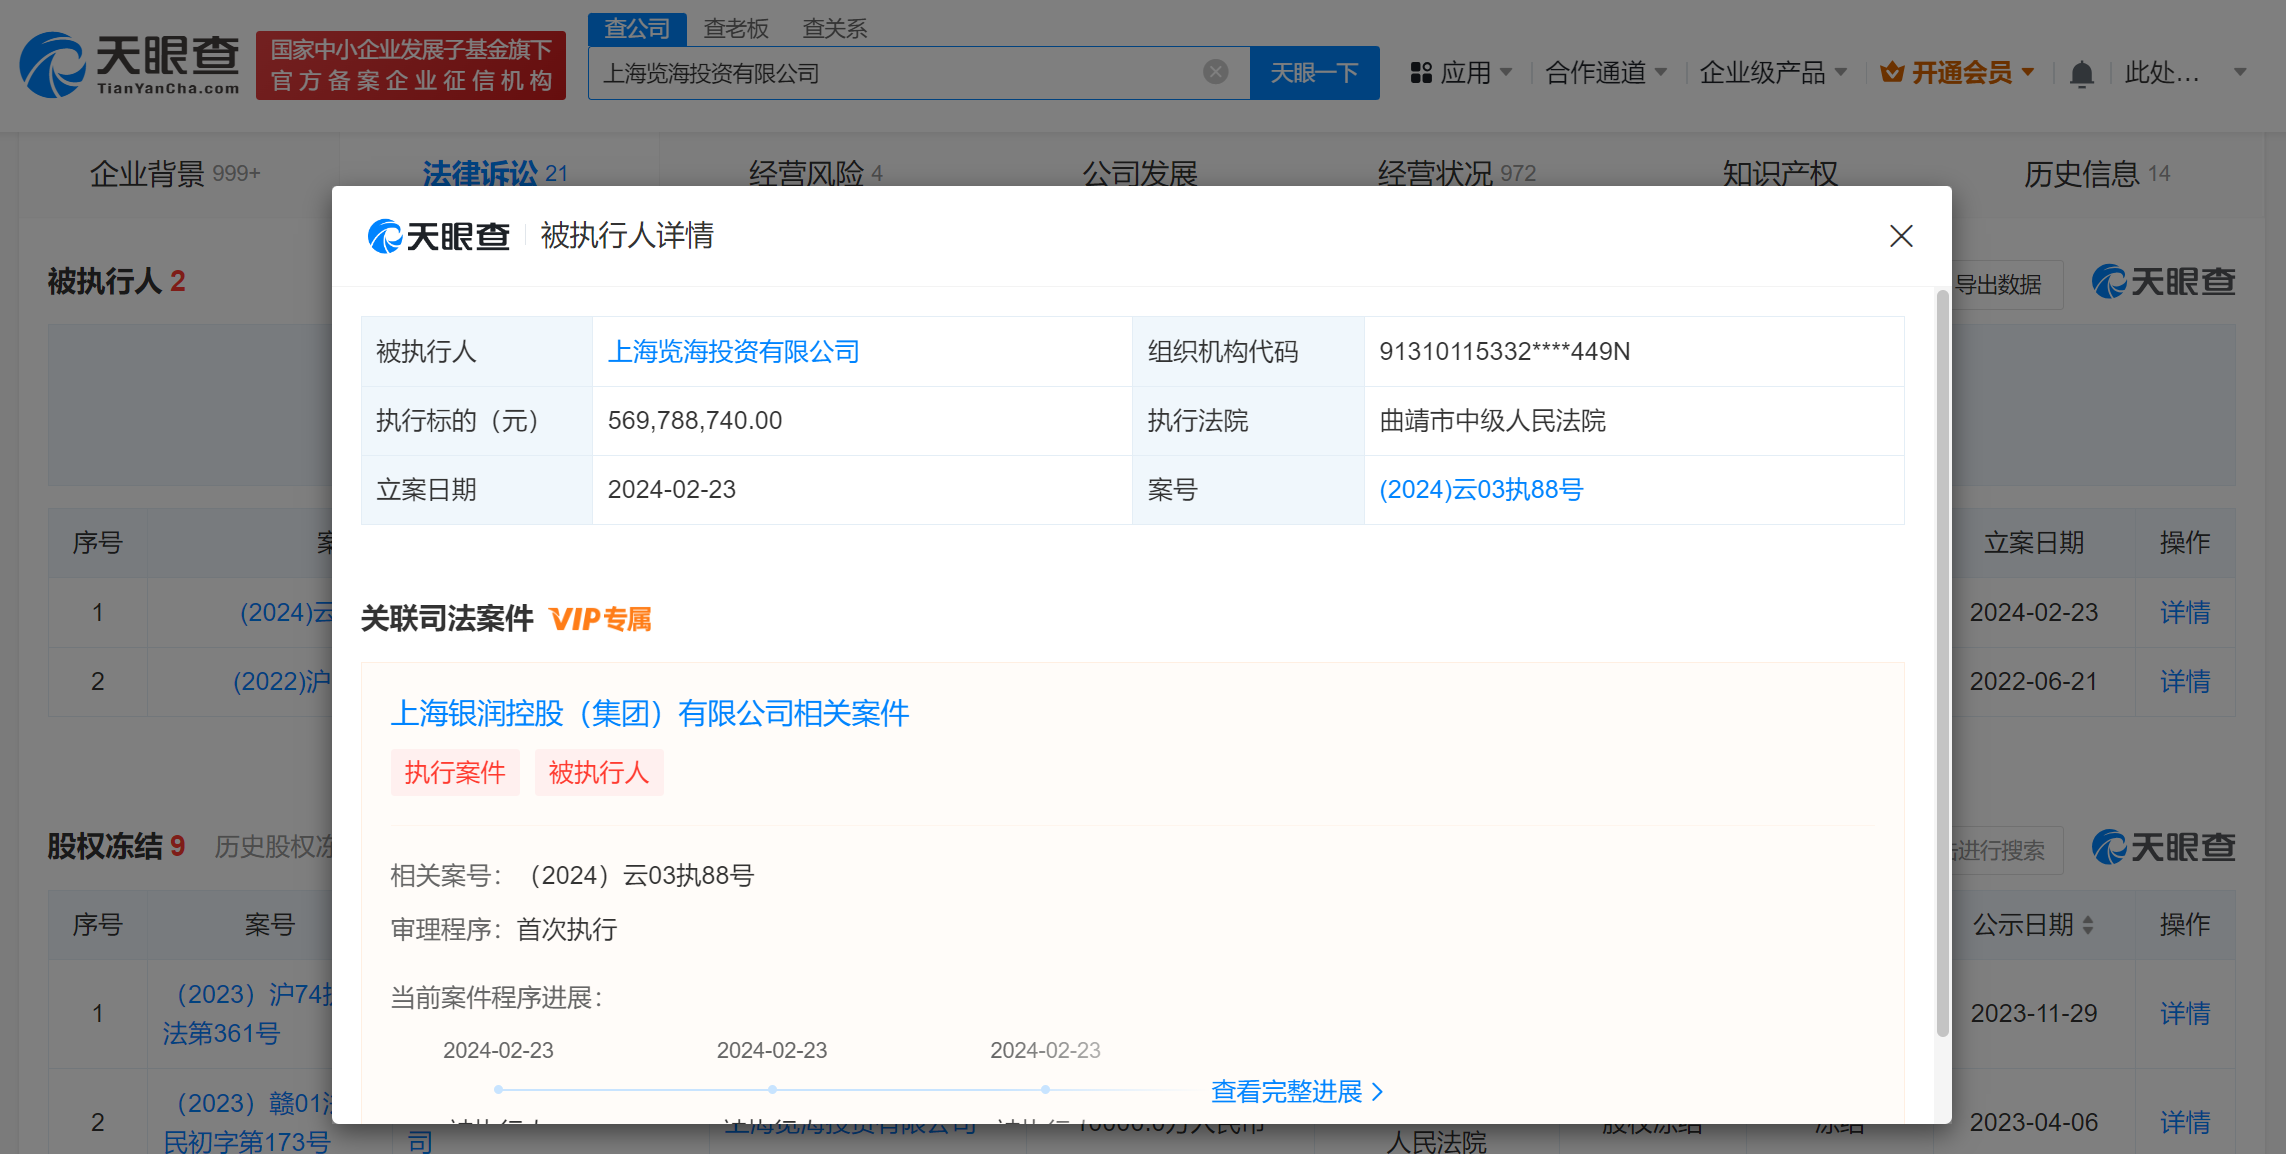Clear the search box using the X icon
The width and height of the screenshot is (2286, 1154).
coord(1215,70)
